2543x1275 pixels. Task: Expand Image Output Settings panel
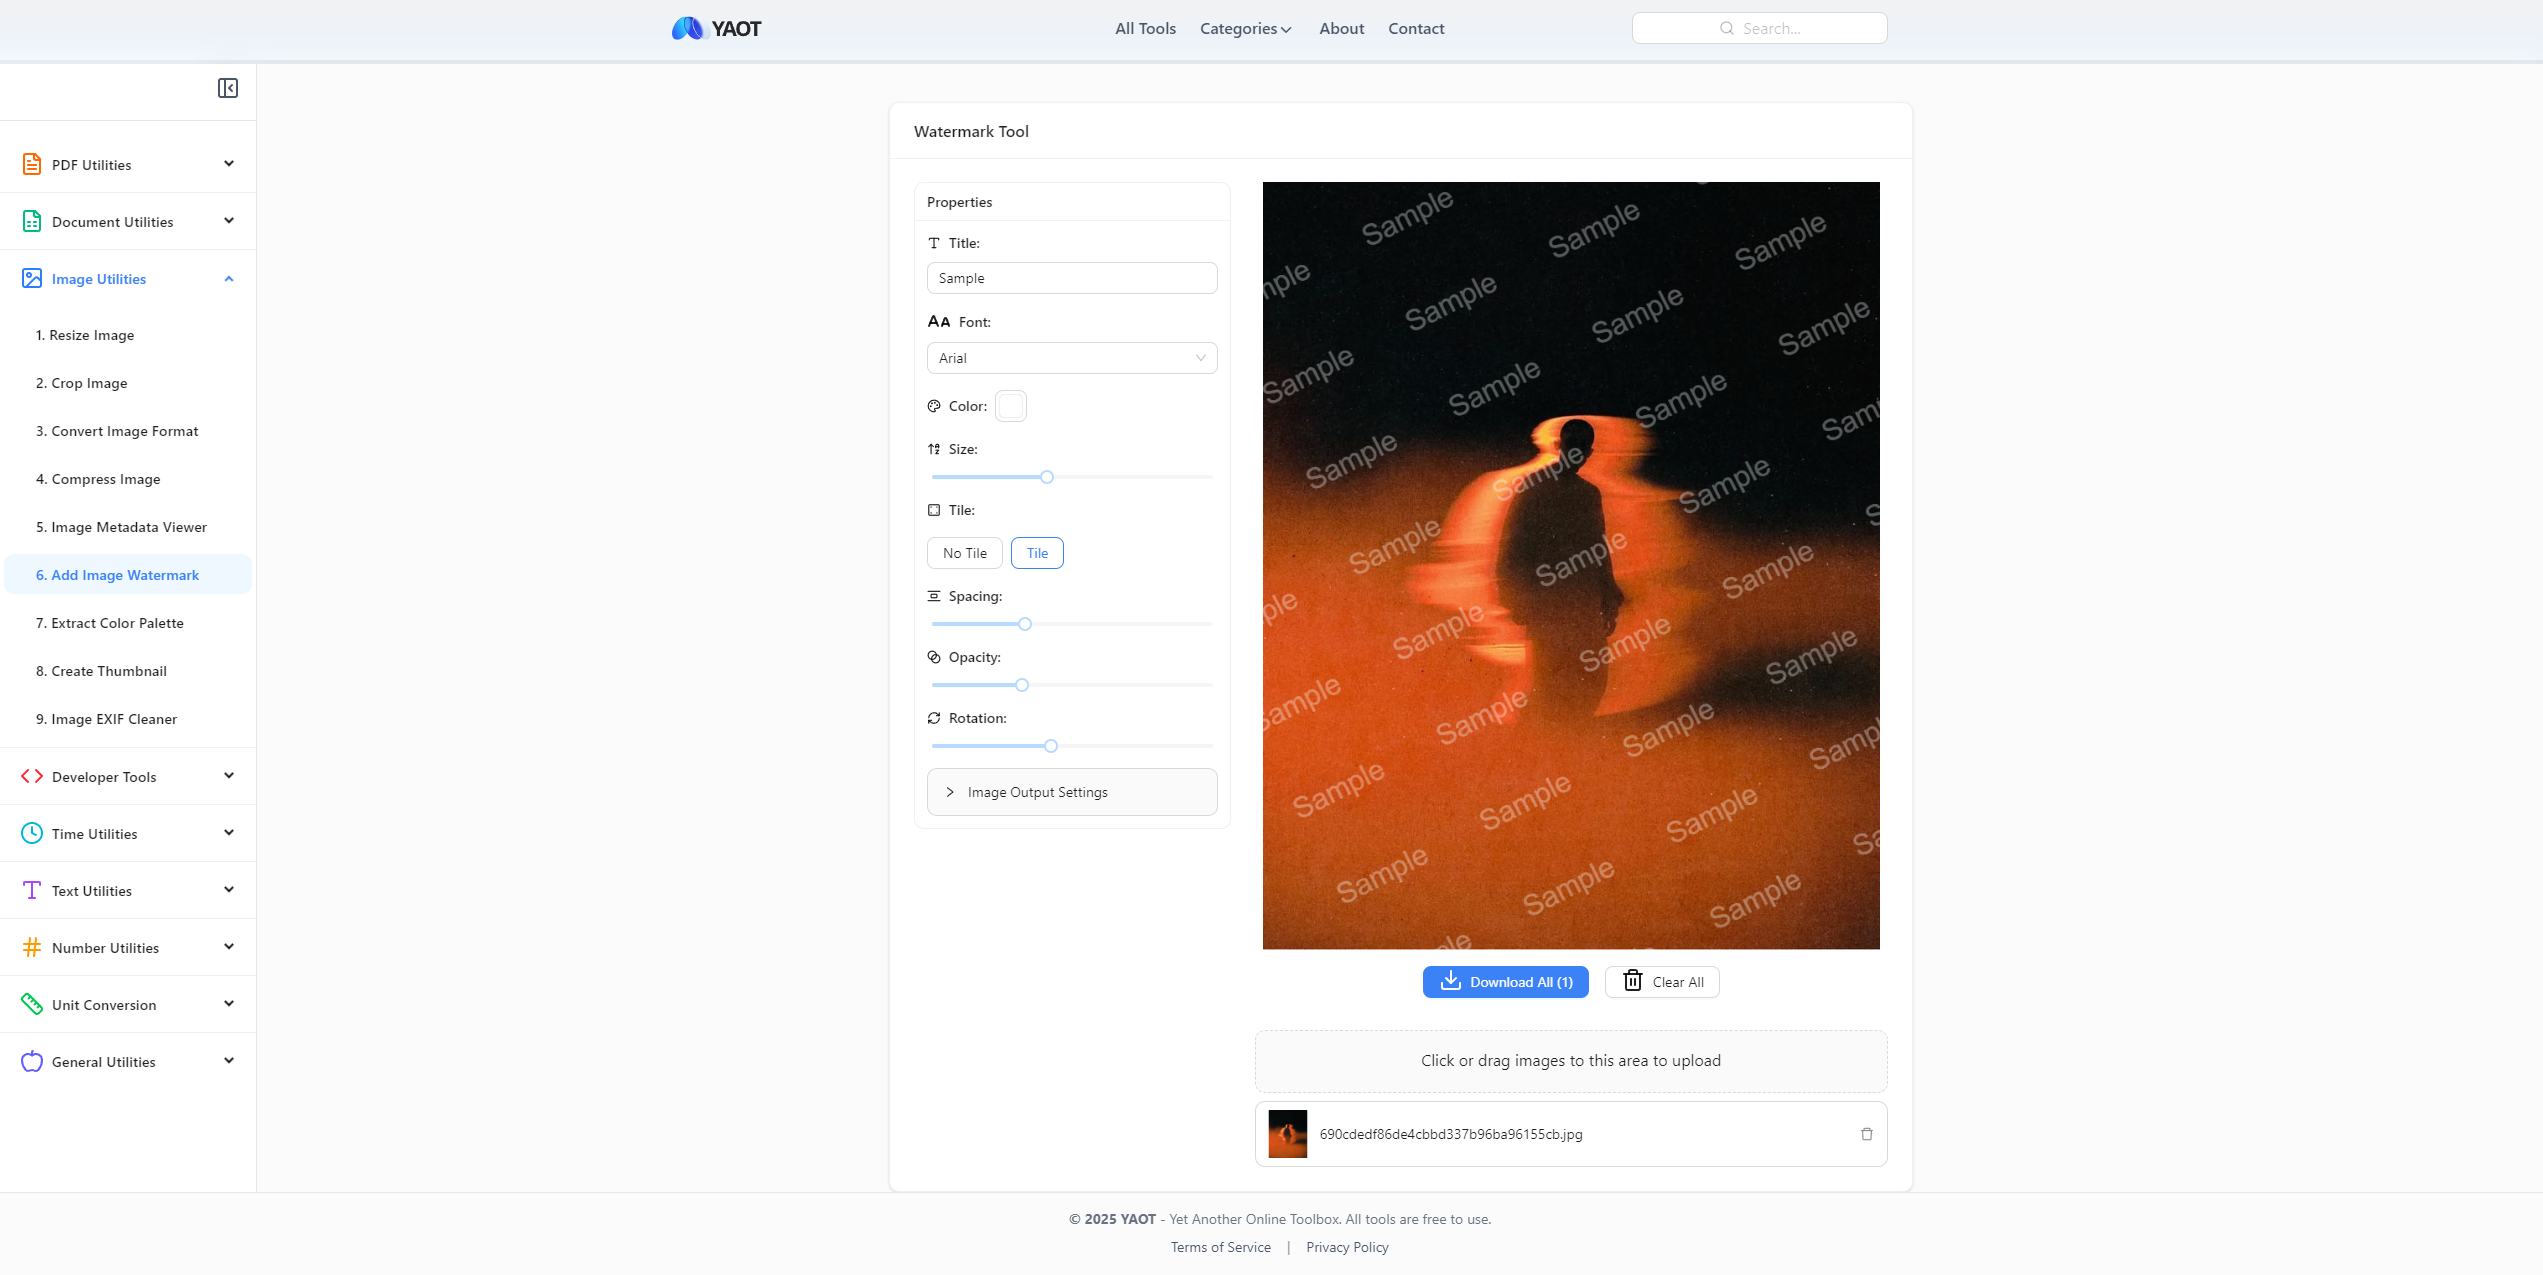[1072, 792]
